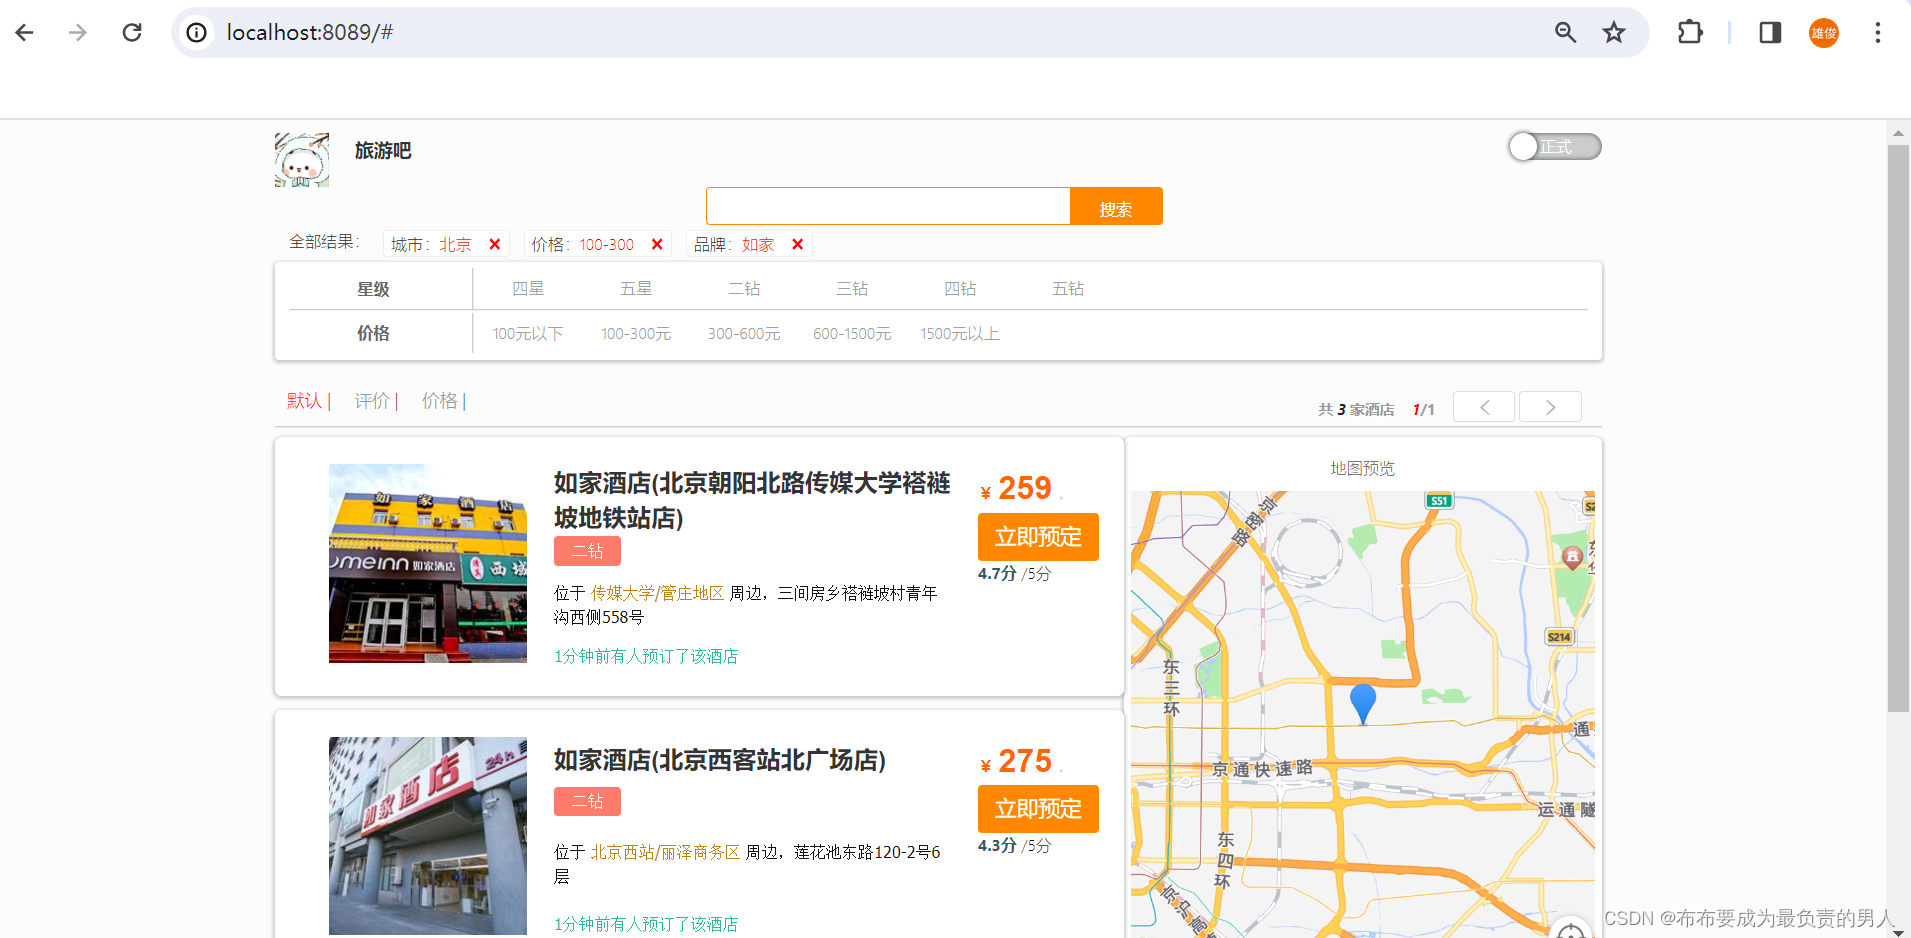
Task: Click the 二钻 badge on the 259 hotel
Action: pos(587,551)
